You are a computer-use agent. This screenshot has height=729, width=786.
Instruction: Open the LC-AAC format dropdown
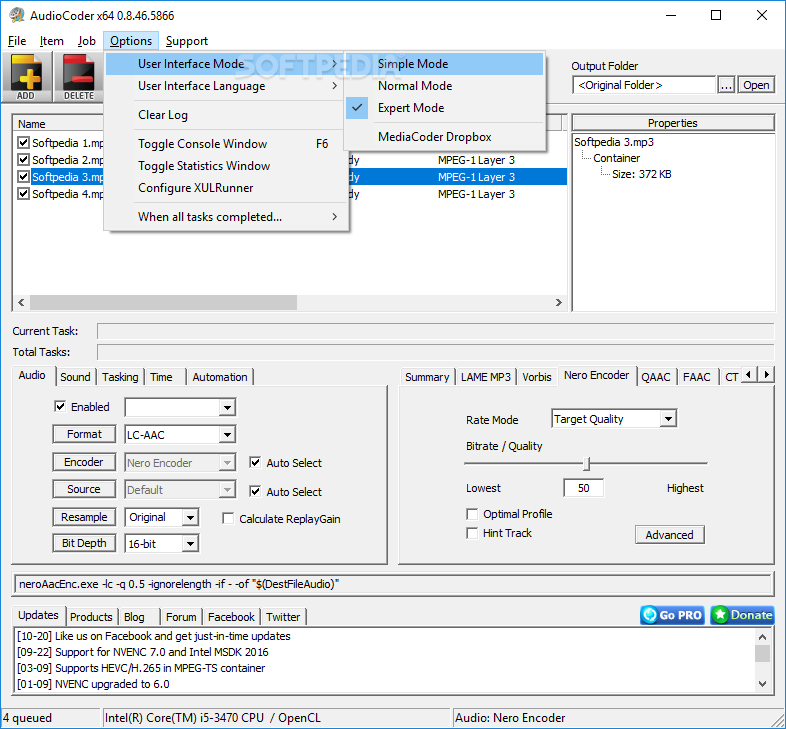[227, 435]
